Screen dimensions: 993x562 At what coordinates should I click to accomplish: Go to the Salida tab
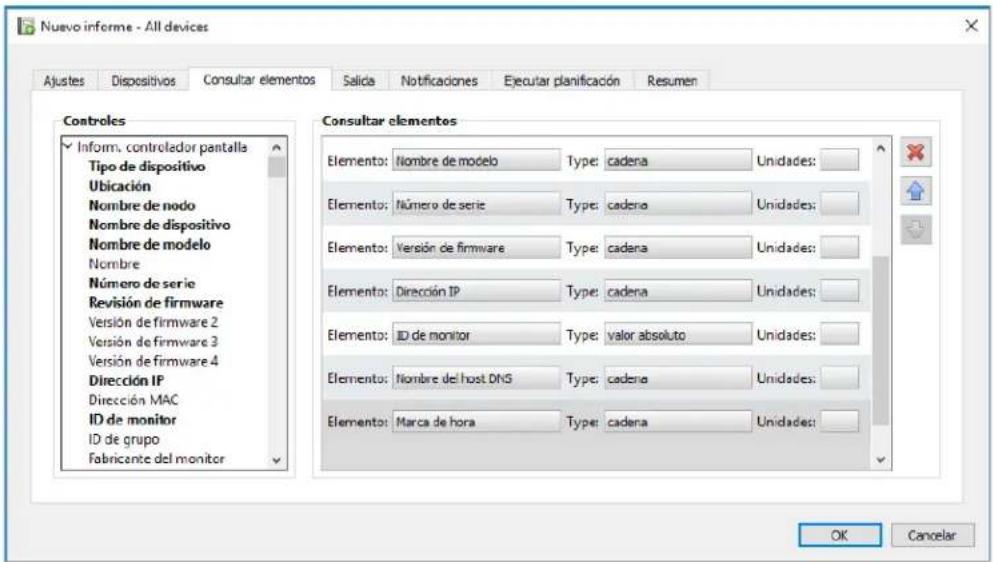click(x=358, y=81)
